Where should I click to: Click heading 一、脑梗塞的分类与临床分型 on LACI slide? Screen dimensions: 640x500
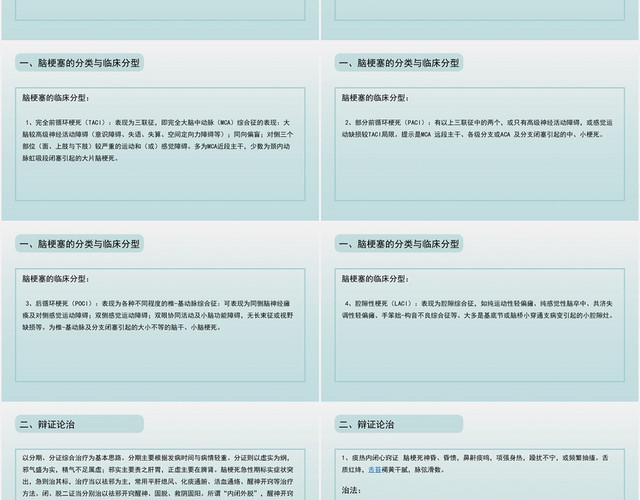399,244
